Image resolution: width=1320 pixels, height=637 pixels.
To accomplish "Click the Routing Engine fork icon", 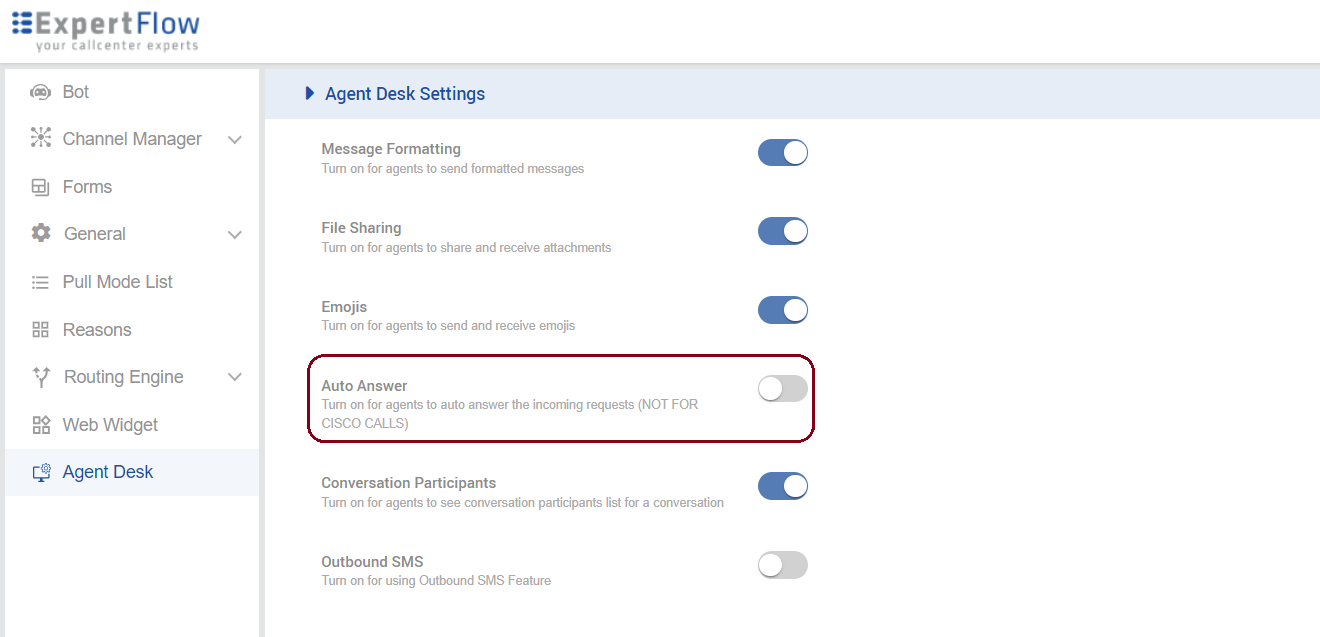I will [x=41, y=377].
